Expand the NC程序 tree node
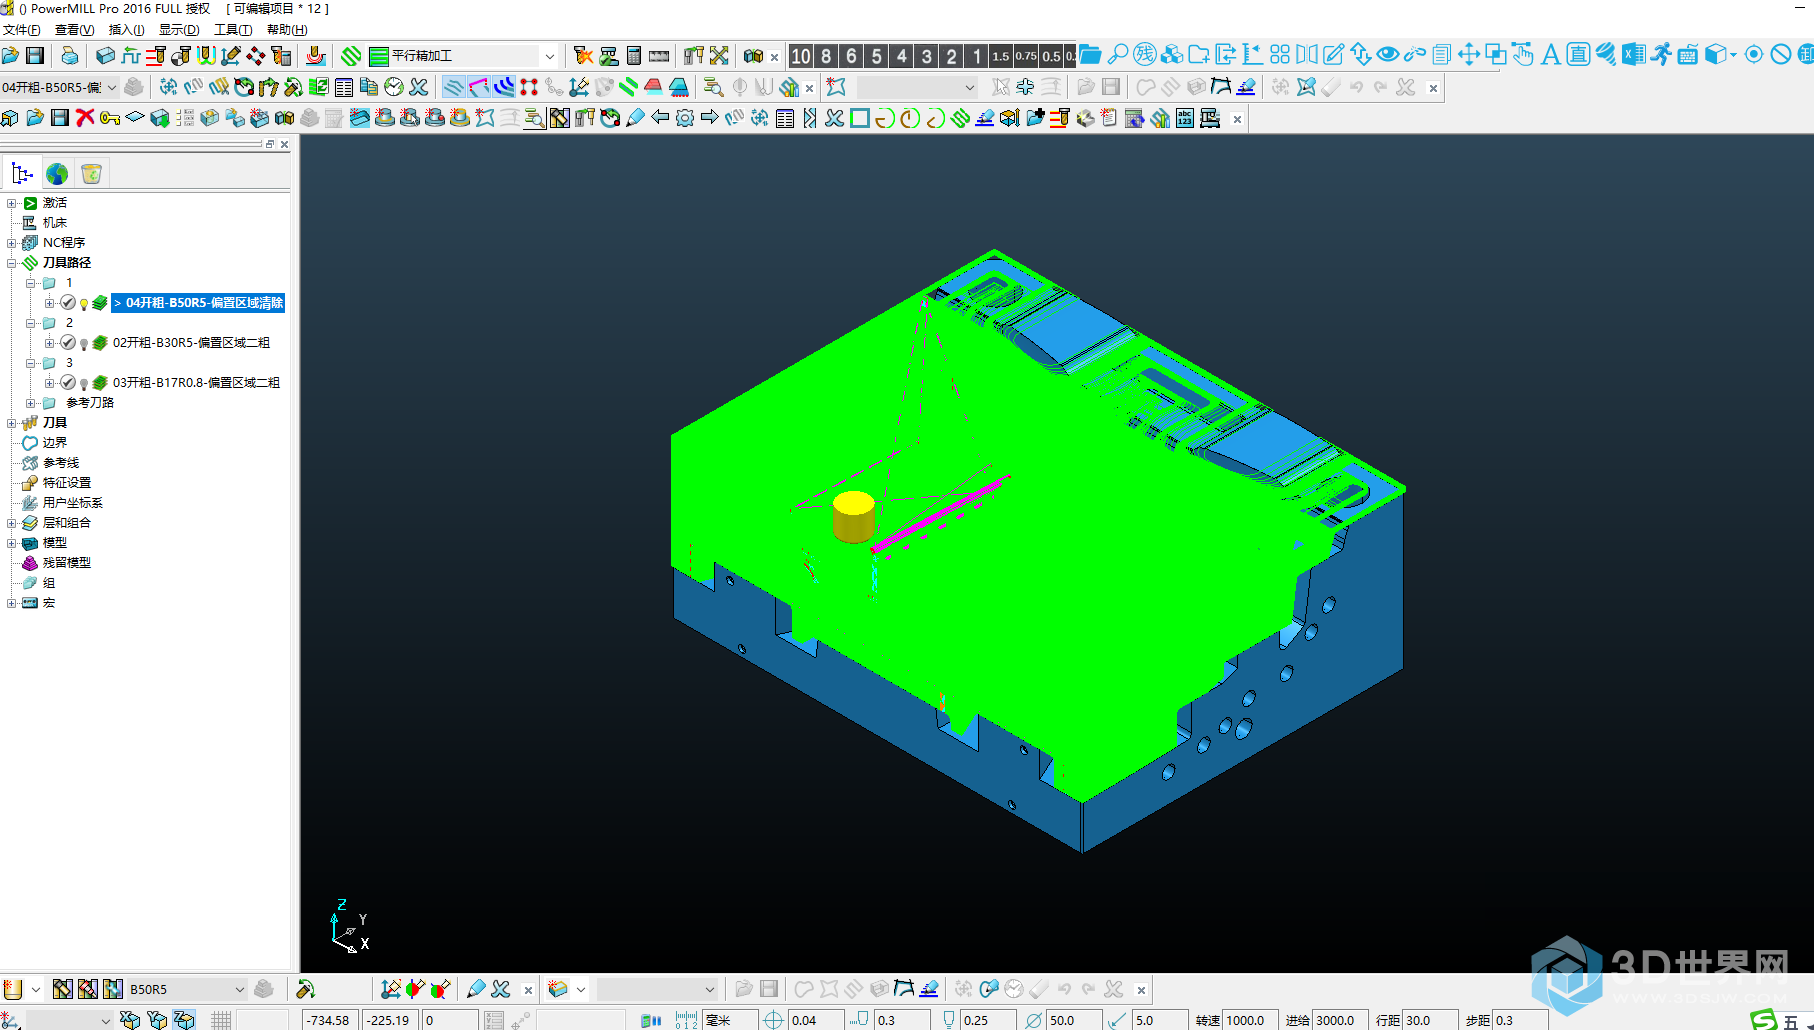The image size is (1814, 1030). point(11,243)
